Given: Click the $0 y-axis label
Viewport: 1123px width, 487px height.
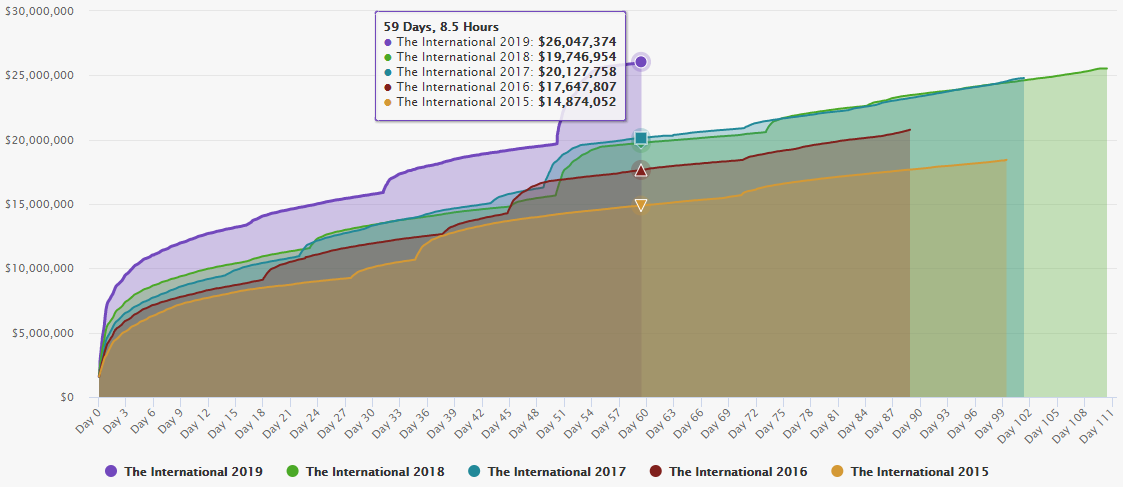Looking at the screenshot, I should pyautogui.click(x=67, y=397).
